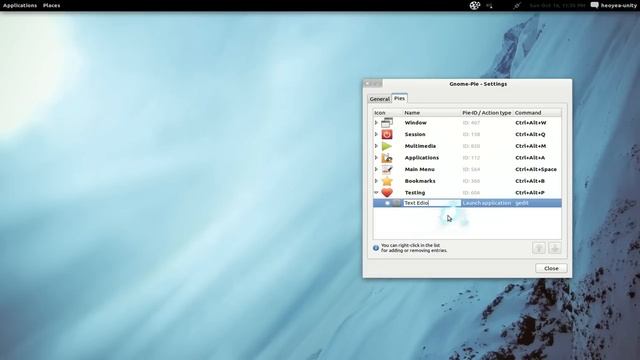640x360 pixels.
Task: Click the Applications pie icon
Action: [387, 158]
